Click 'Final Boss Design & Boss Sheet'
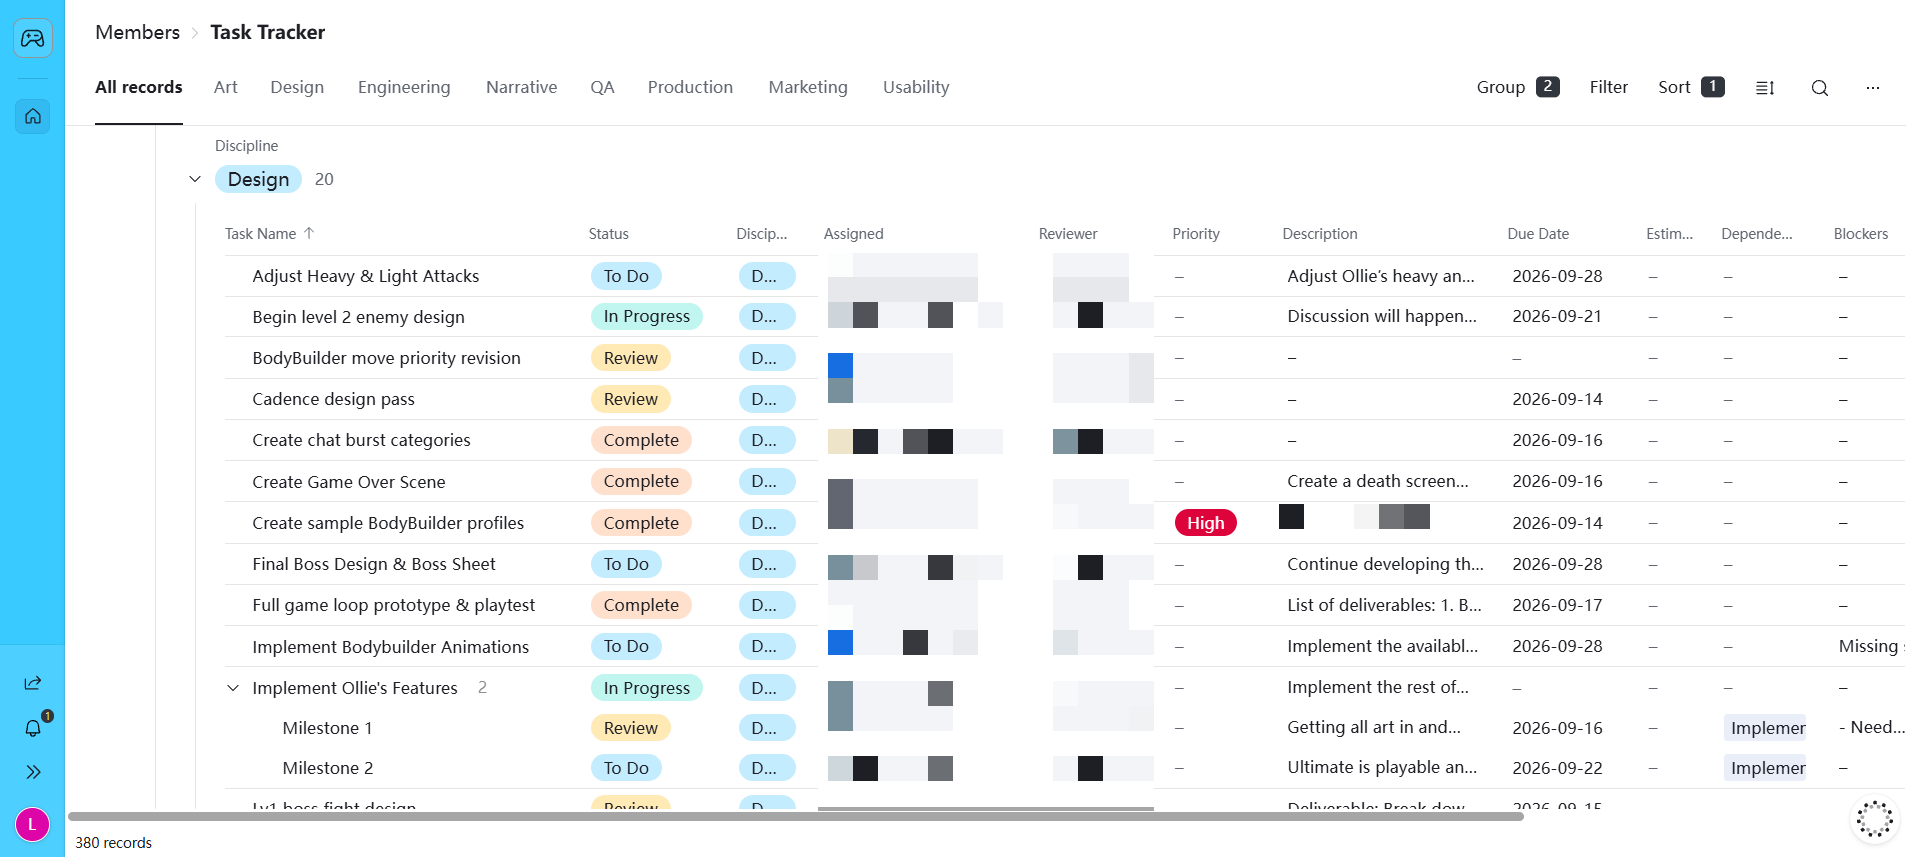 pos(374,564)
